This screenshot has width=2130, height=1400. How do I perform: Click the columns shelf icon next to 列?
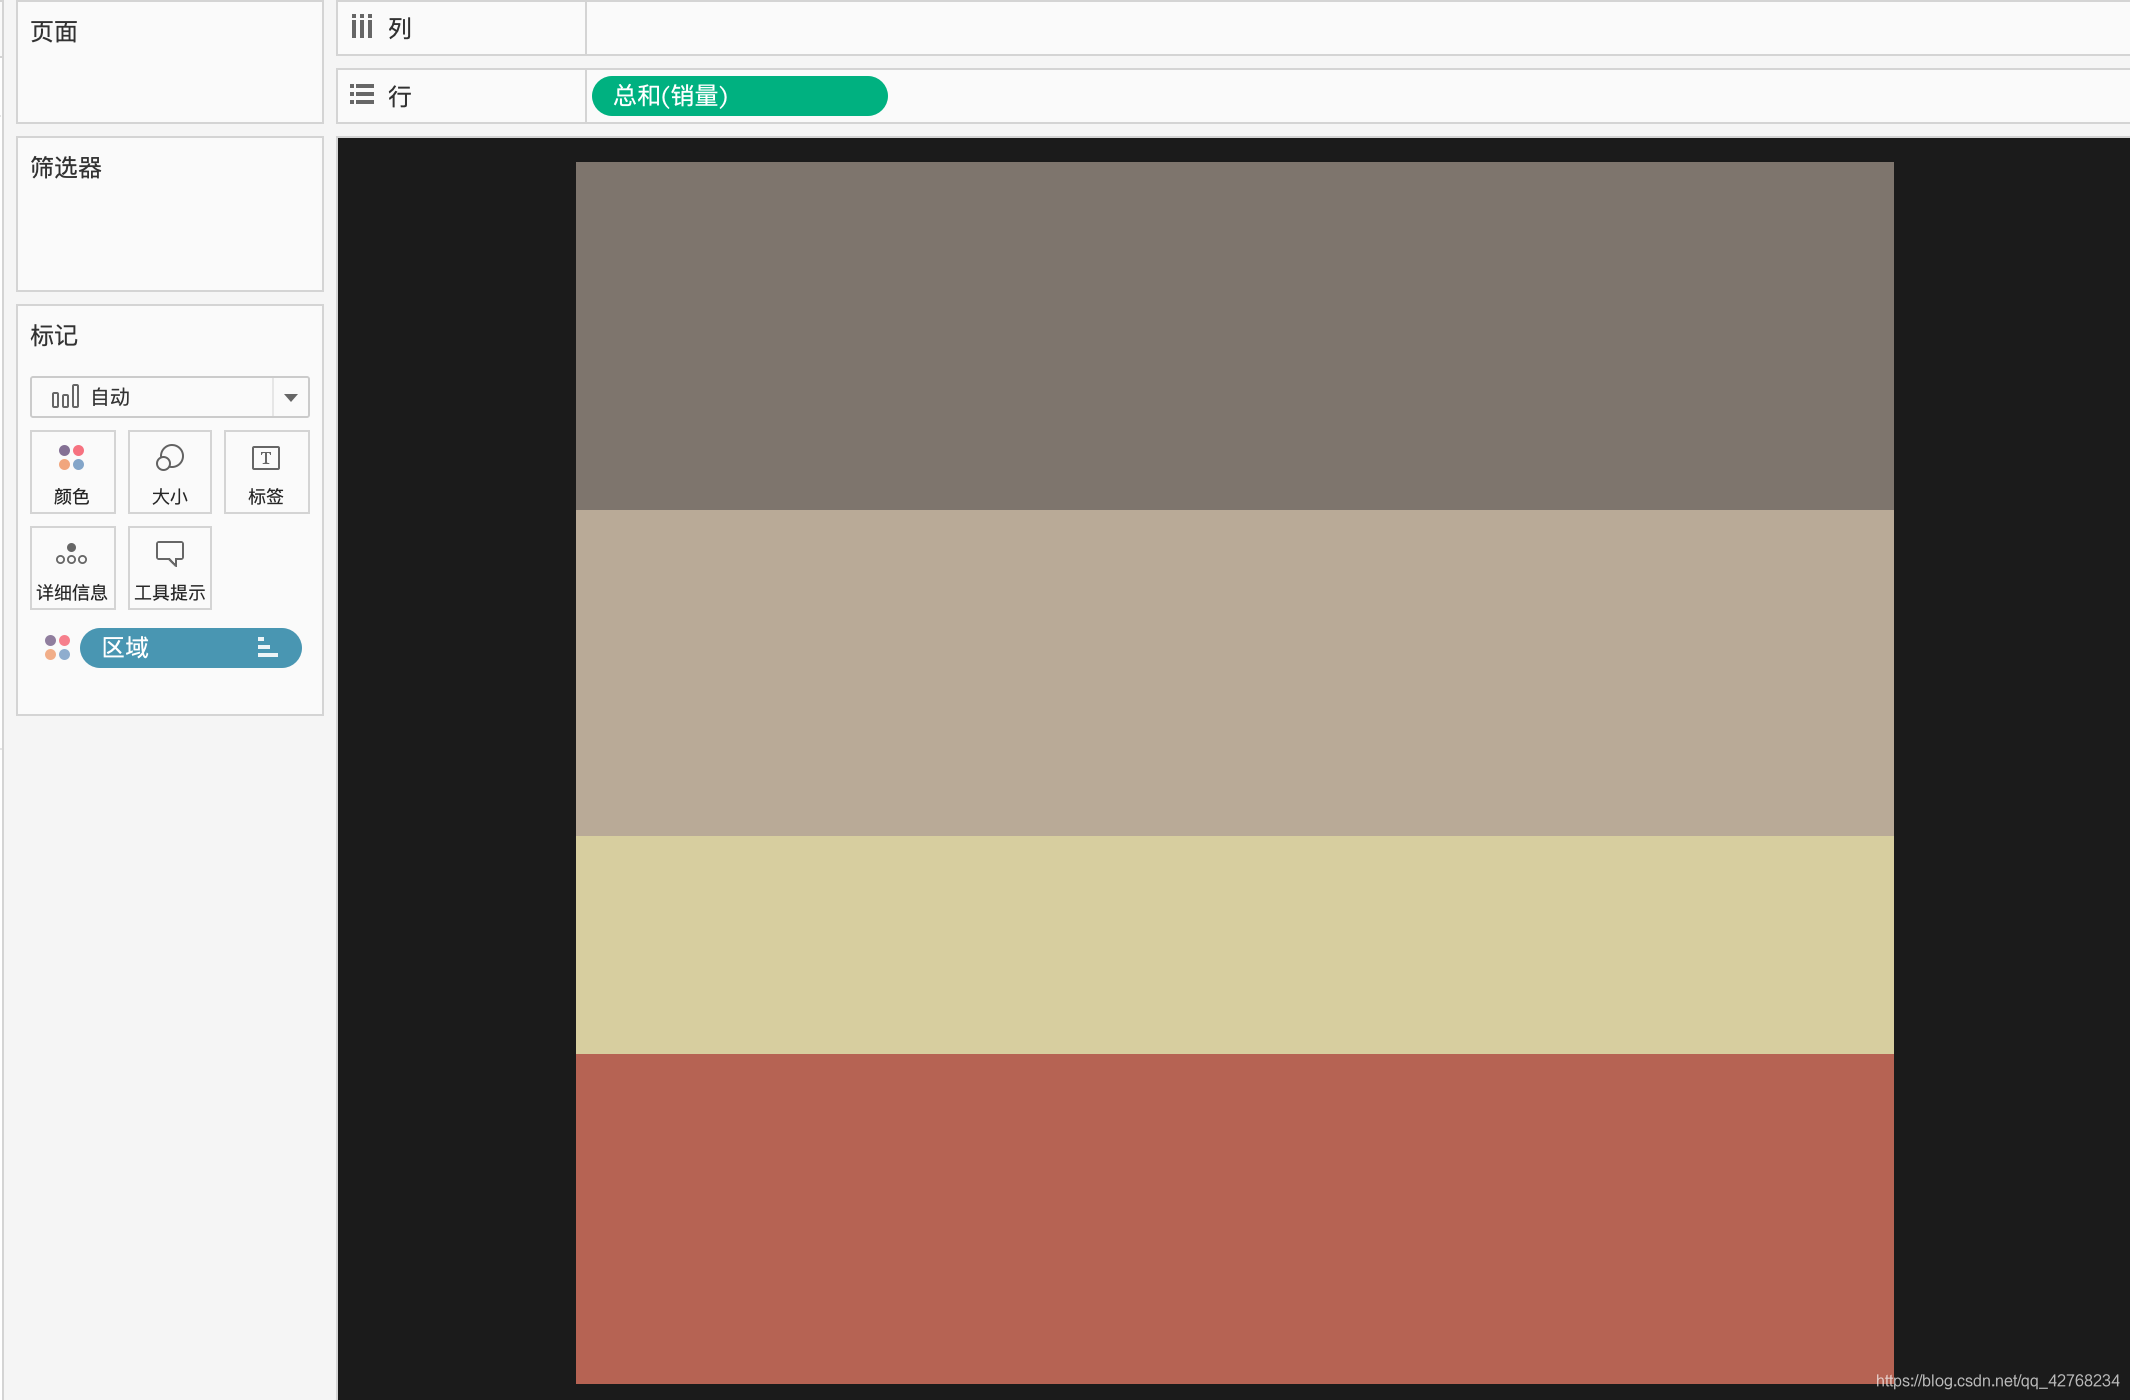[362, 27]
